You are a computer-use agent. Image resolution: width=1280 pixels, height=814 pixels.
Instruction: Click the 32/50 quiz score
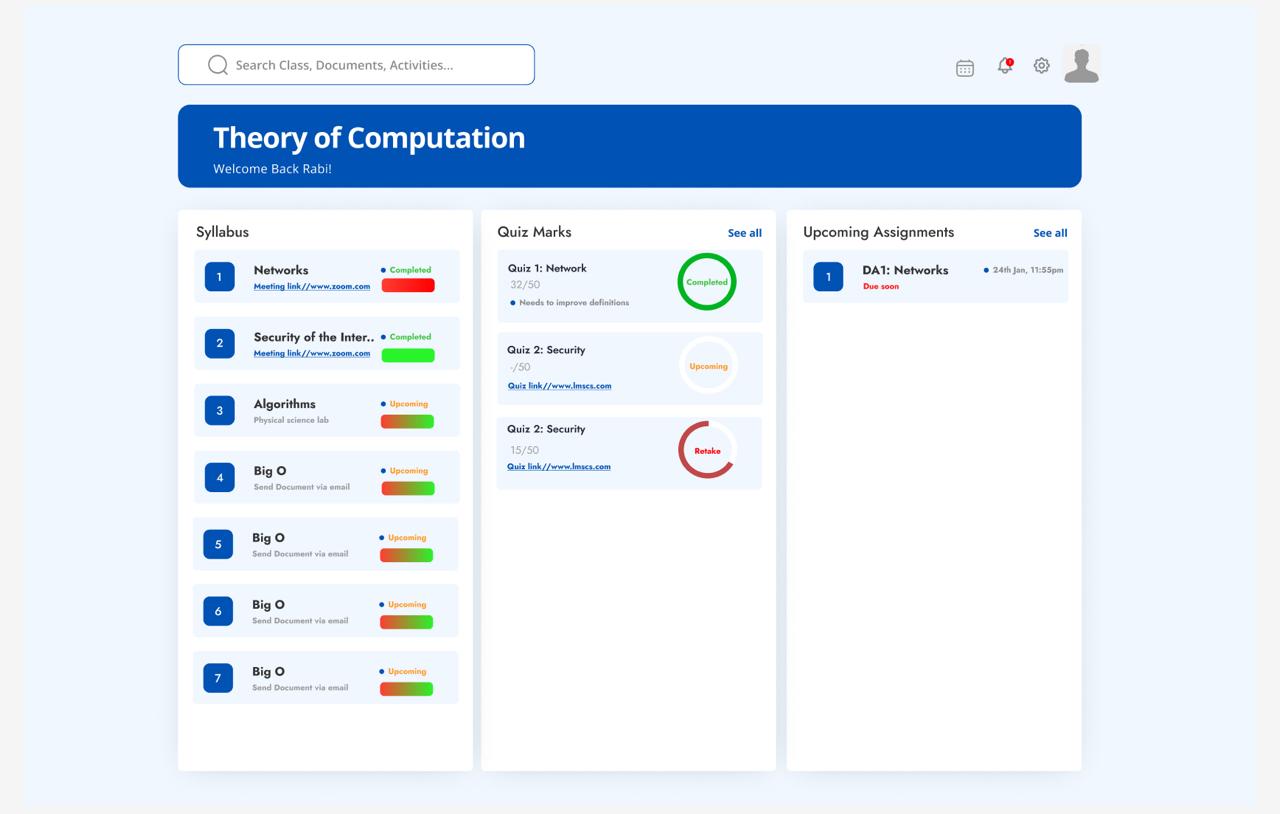coord(525,285)
